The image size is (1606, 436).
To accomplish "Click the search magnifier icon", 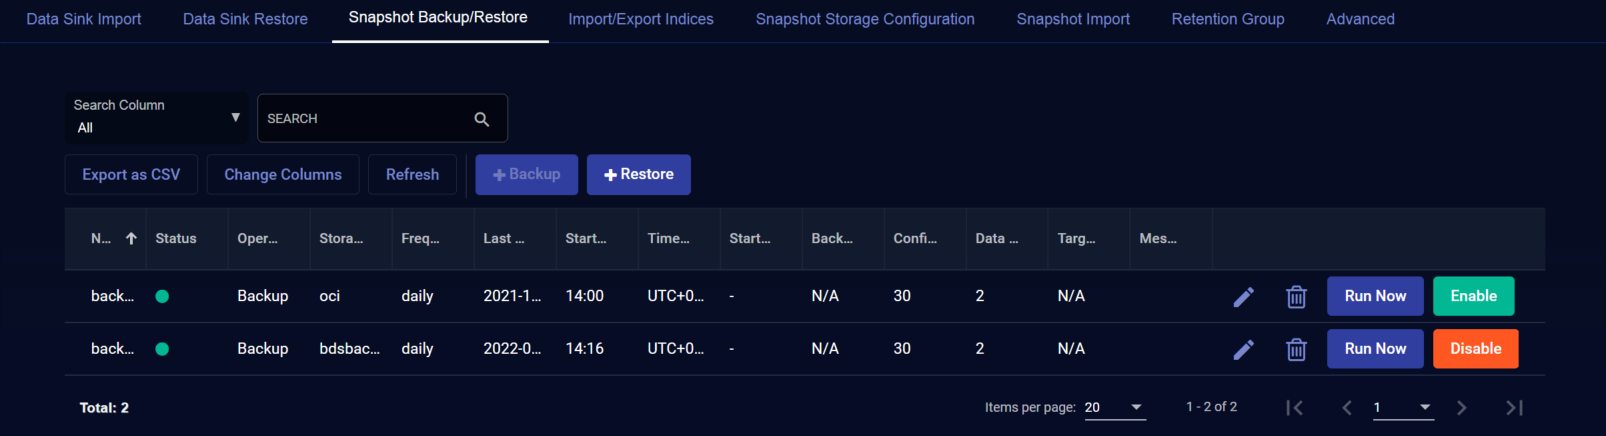I will pos(481,119).
